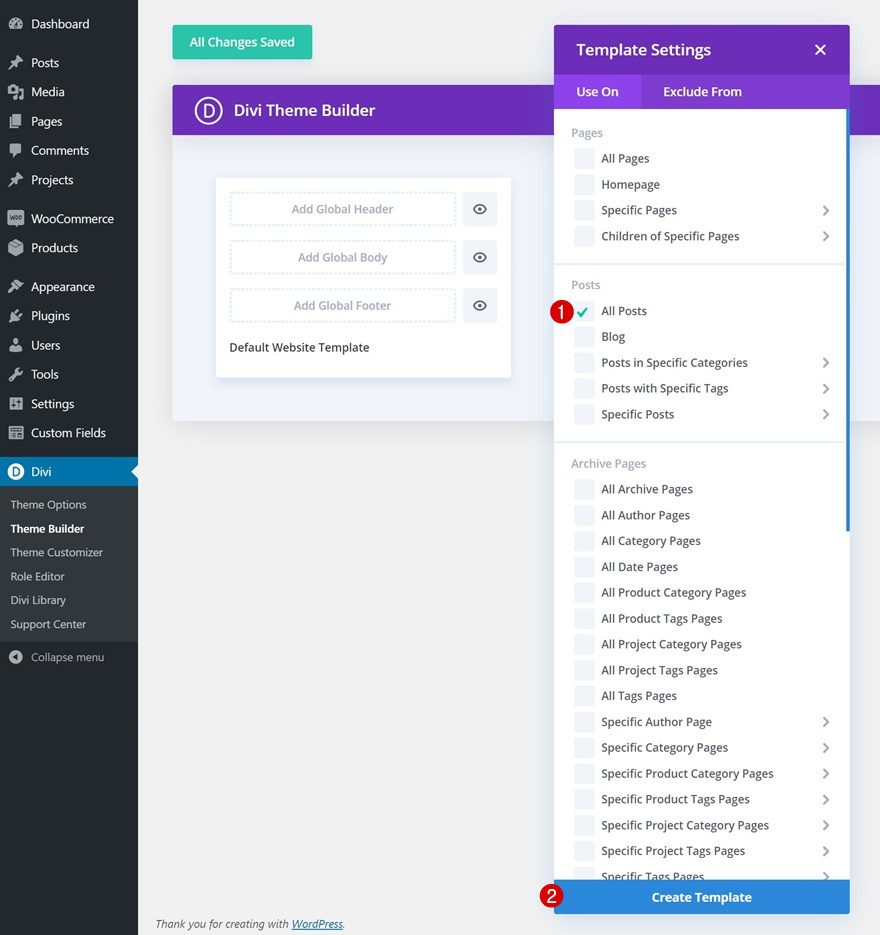Expand the Specific Posts options
Screen dimensions: 880x935
pyautogui.click(x=826, y=414)
